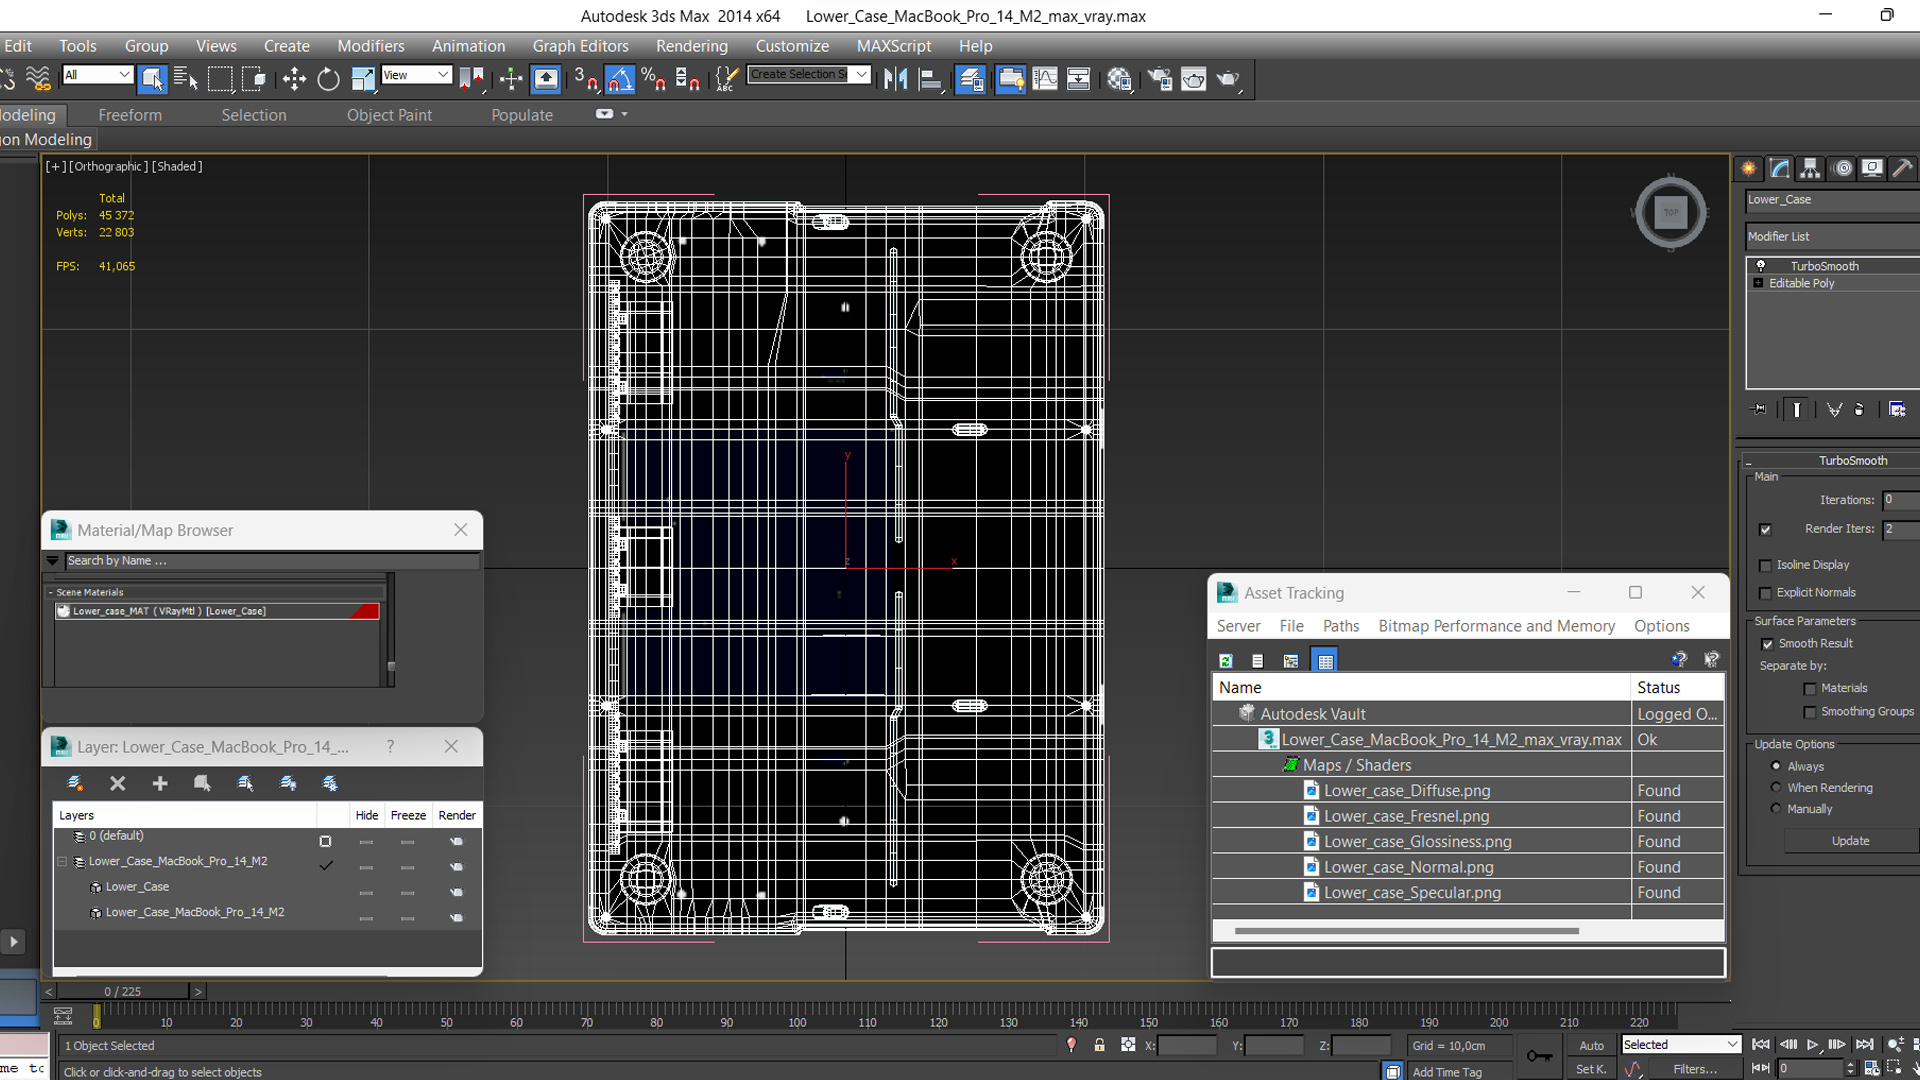This screenshot has width=1920, height=1080.
Task: Open the Curve Editor from toolbar
Action: click(x=1044, y=79)
